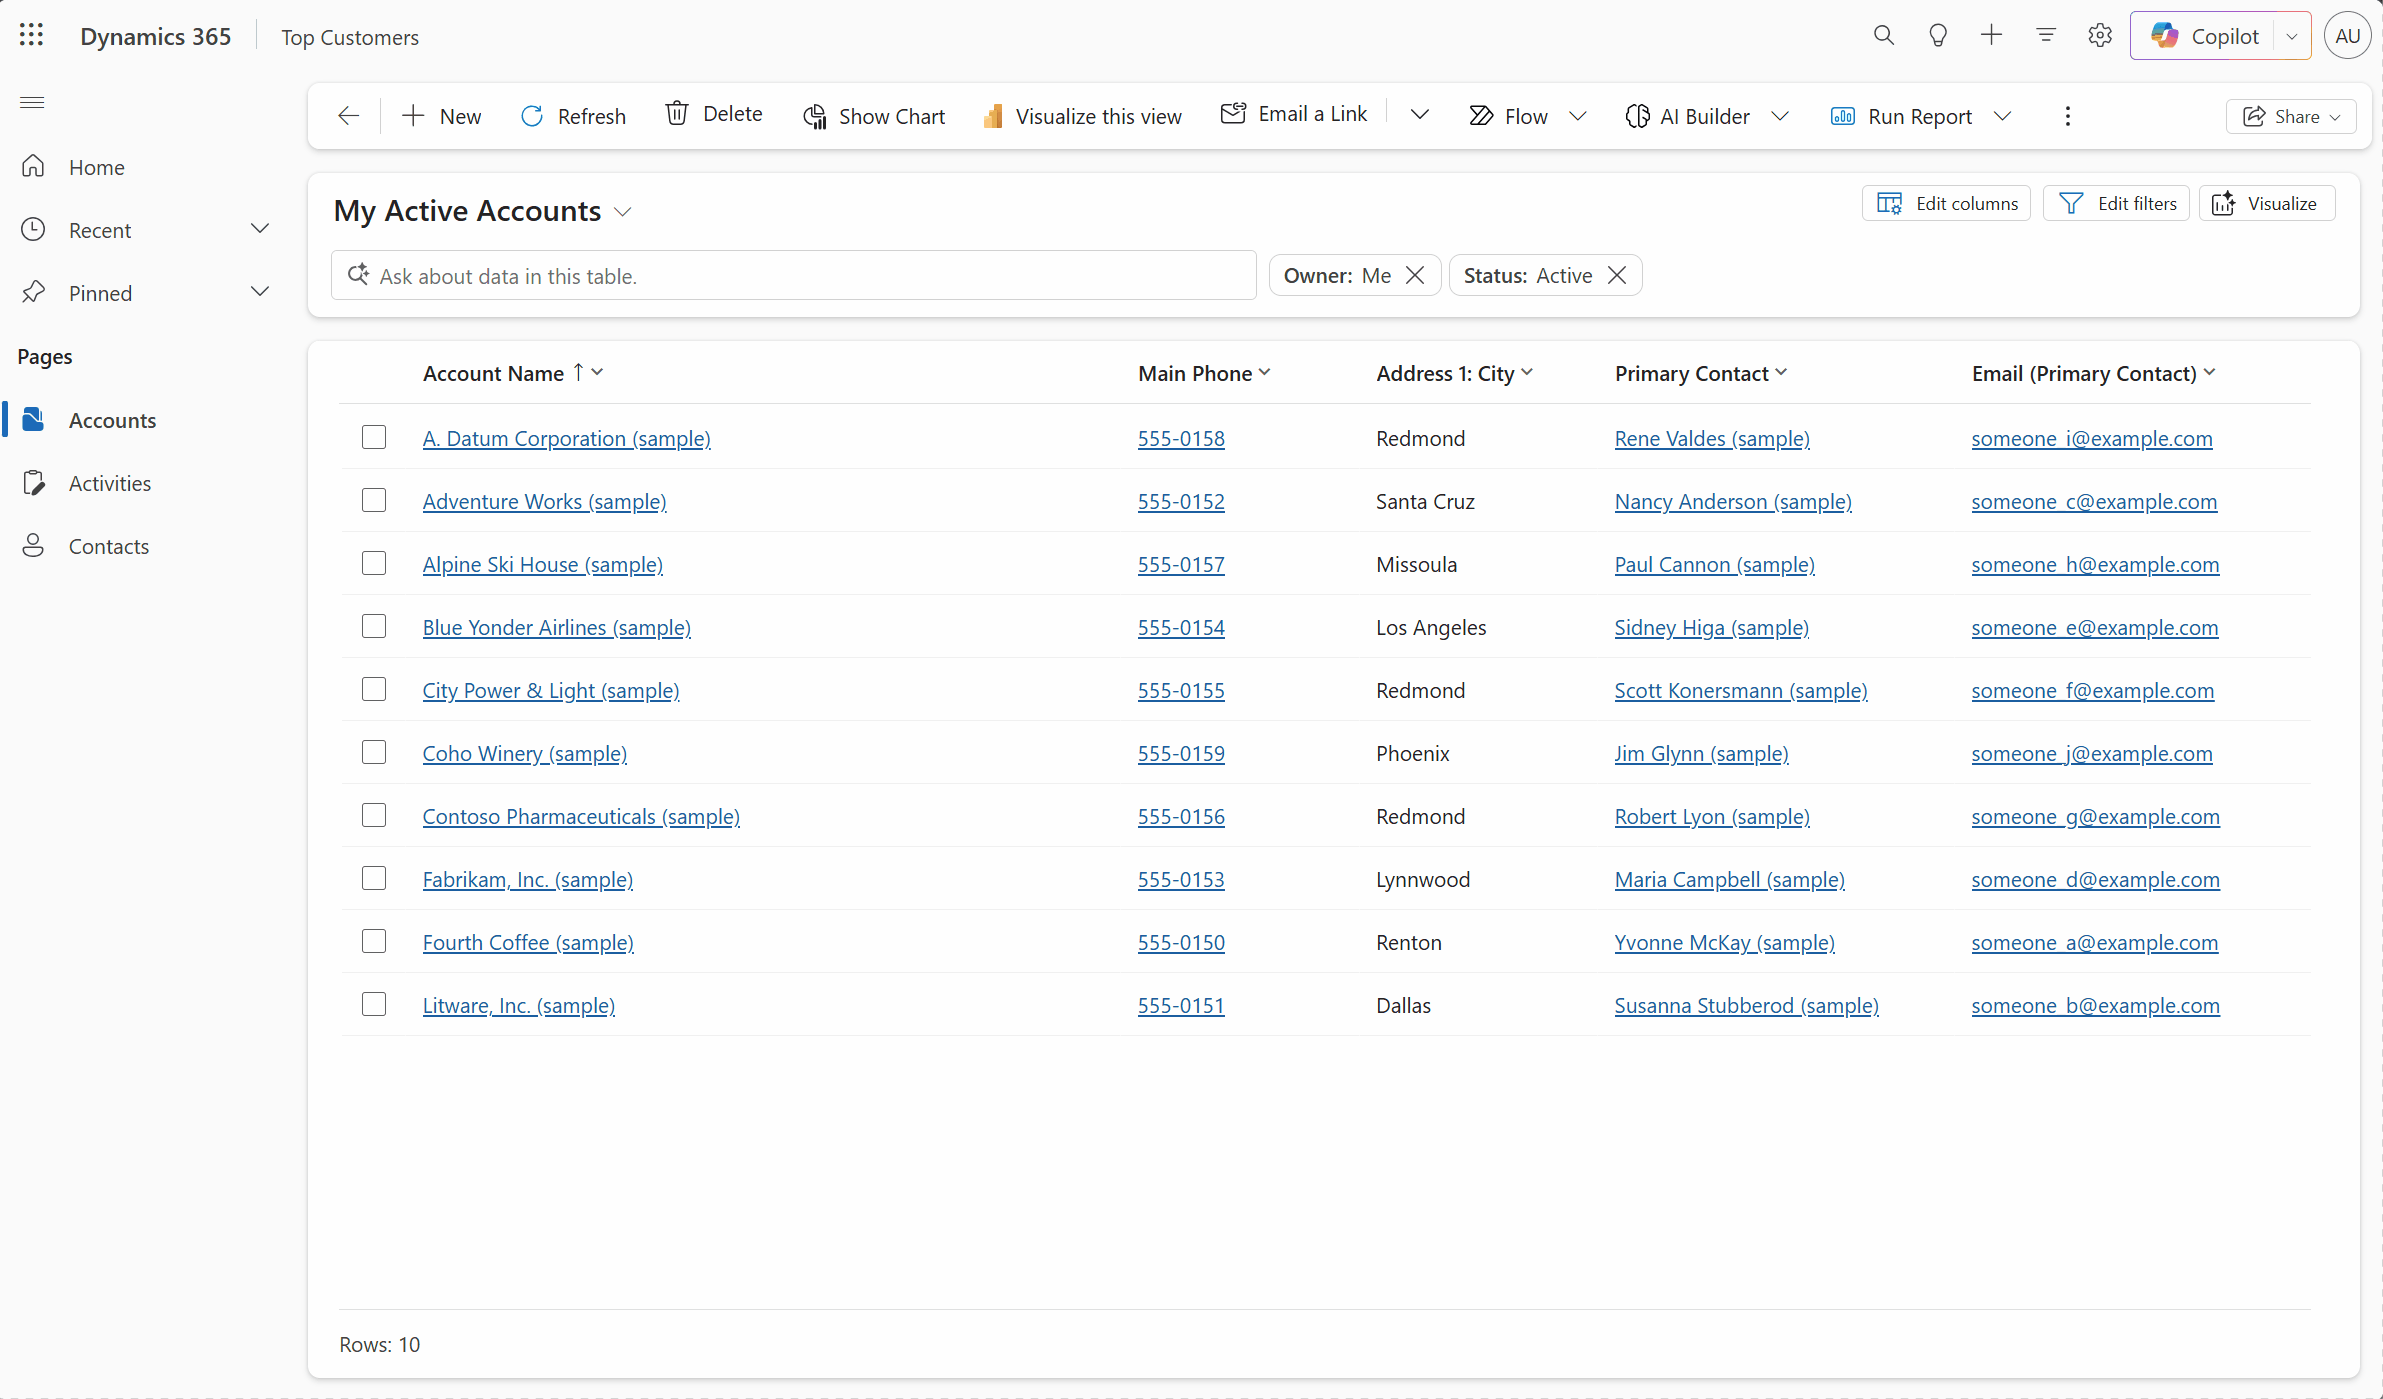The height and width of the screenshot is (1399, 2383).
Task: Refresh the accounts list
Action: 573,116
